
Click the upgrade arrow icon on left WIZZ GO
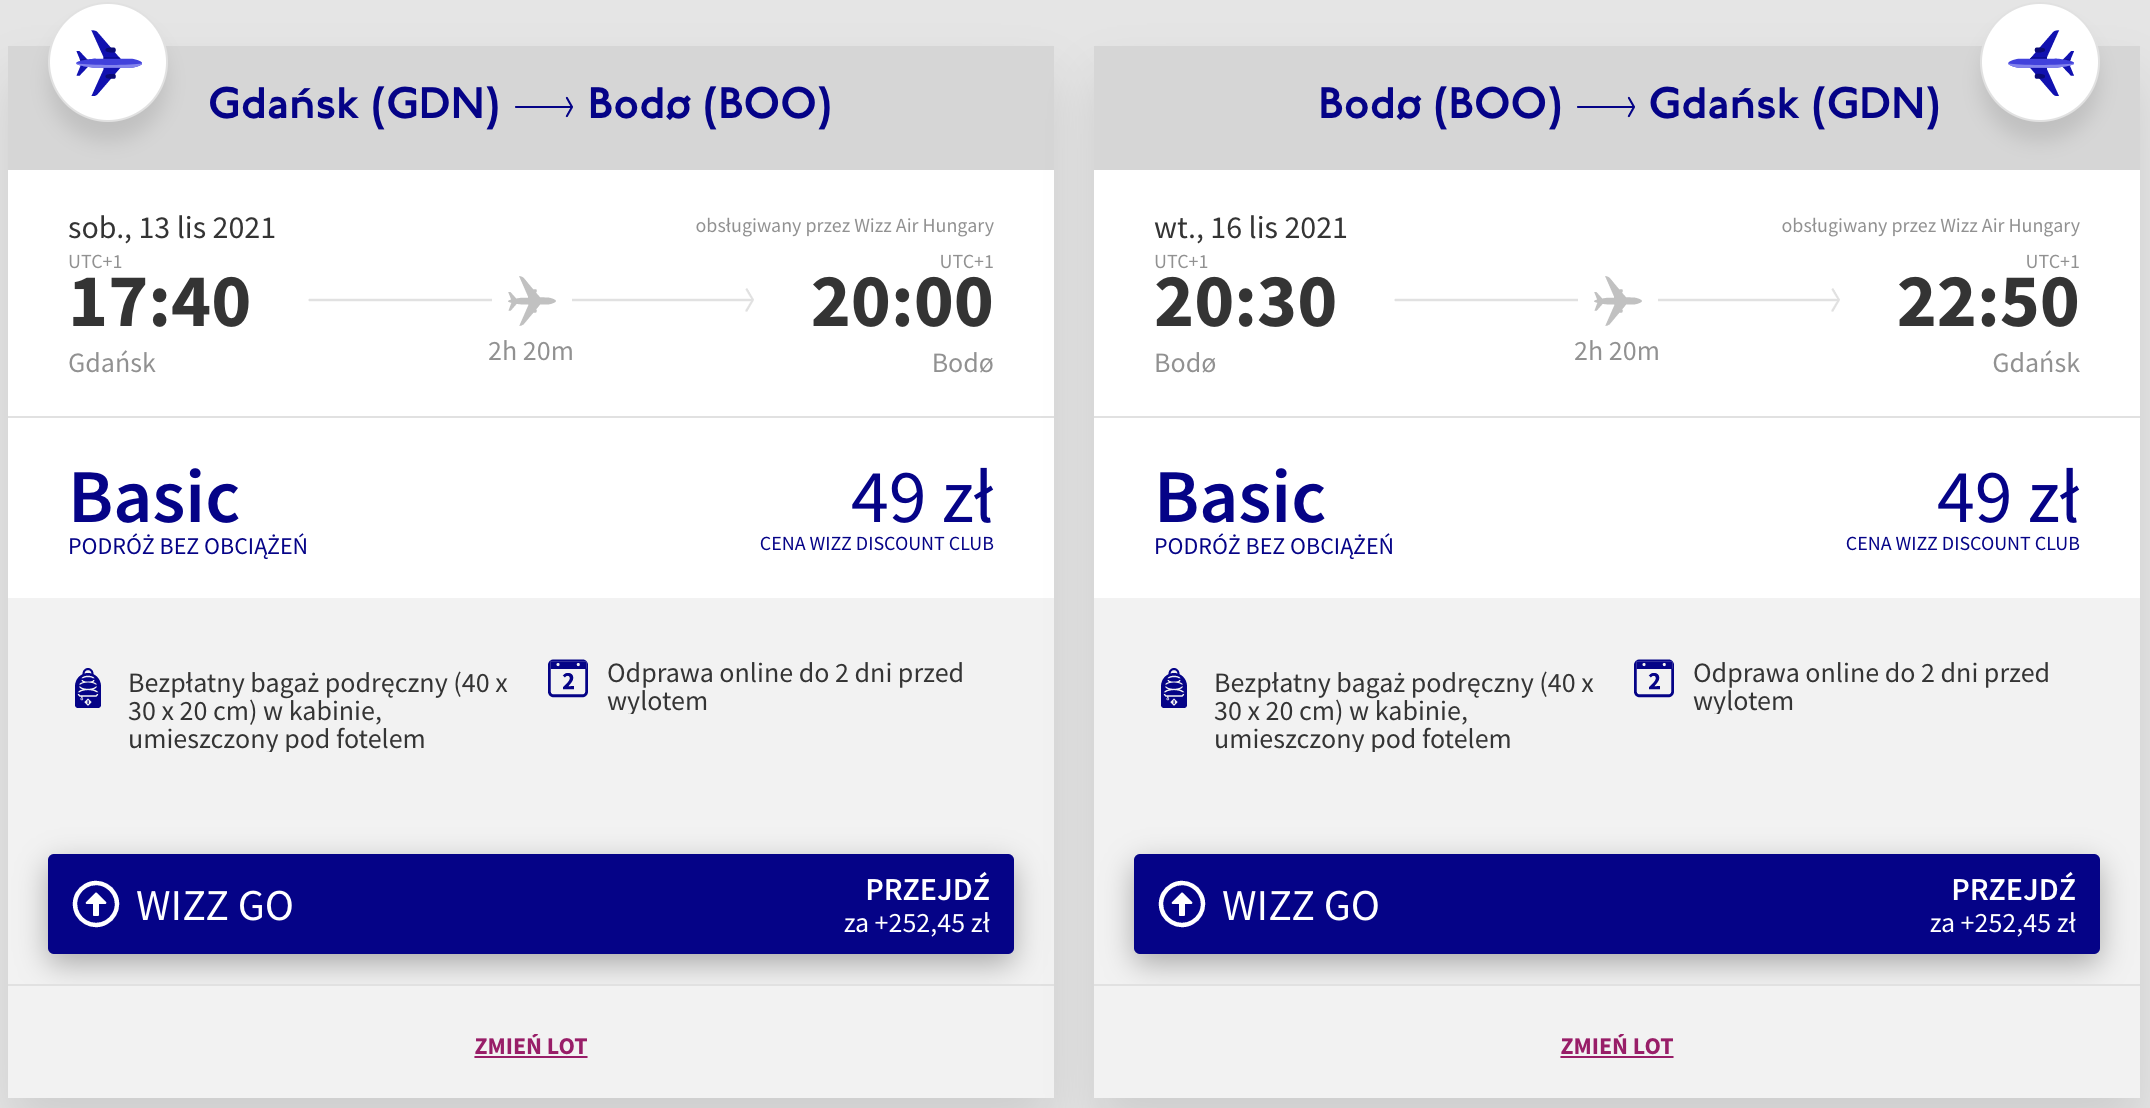96,904
